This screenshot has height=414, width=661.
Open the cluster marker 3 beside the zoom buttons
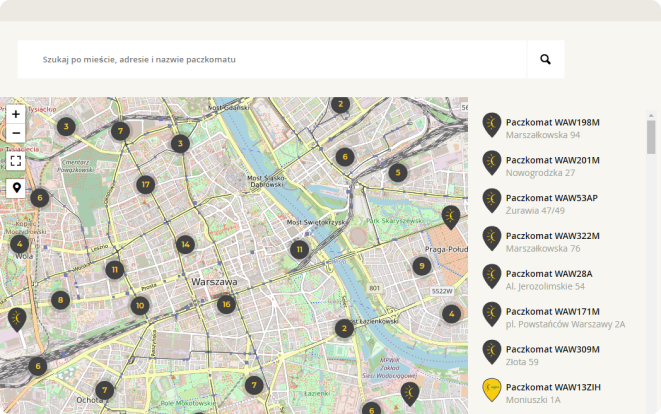pos(66,126)
